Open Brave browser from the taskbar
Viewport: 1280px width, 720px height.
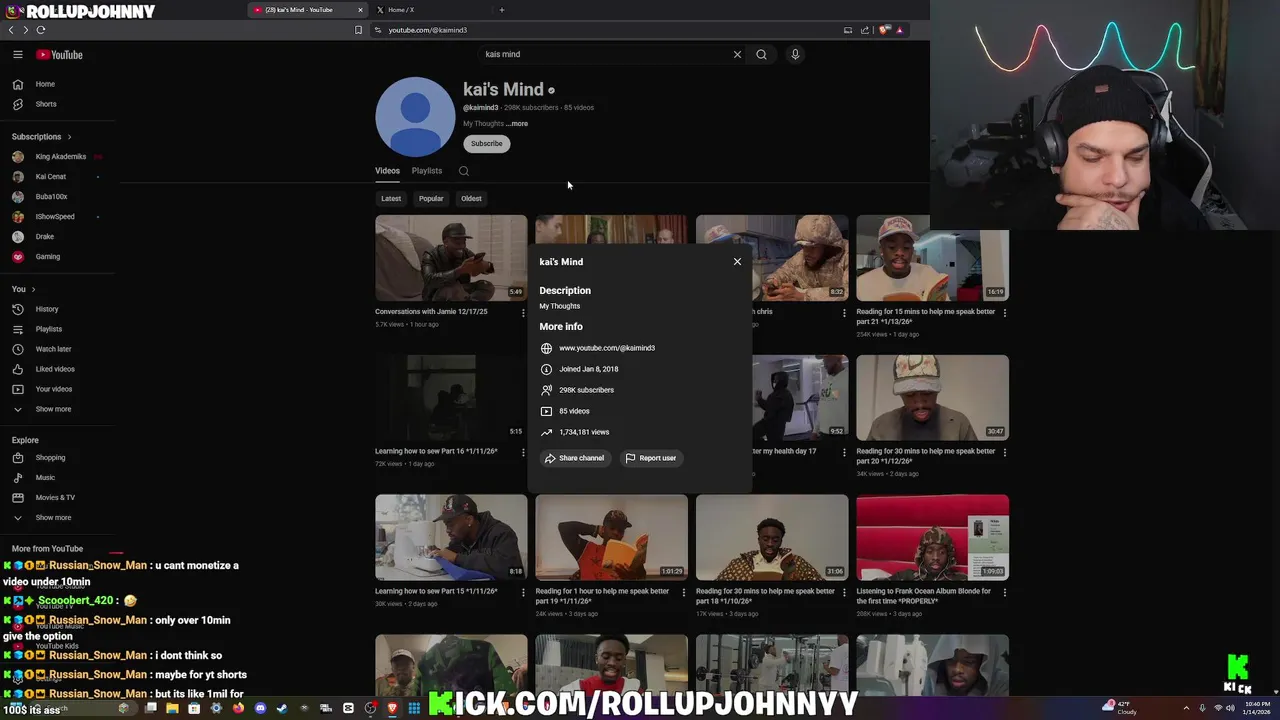[392, 708]
